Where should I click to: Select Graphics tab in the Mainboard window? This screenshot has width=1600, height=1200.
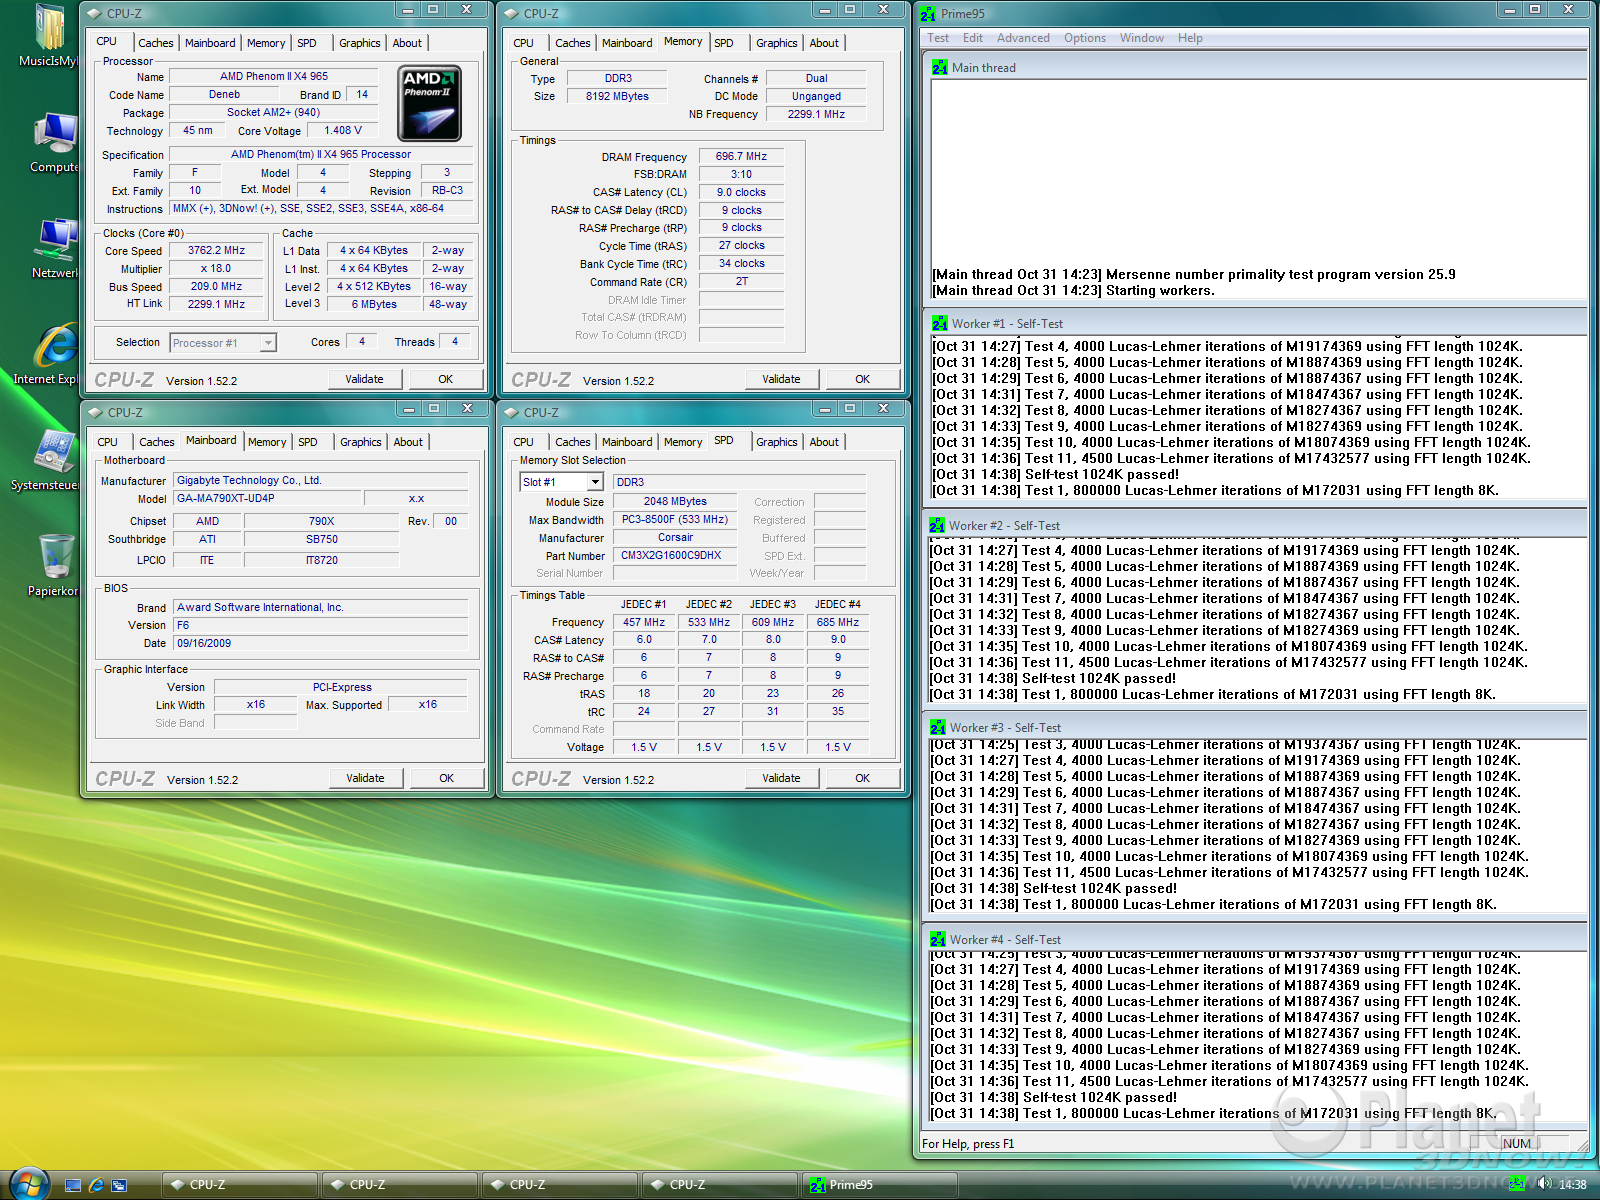pyautogui.click(x=360, y=442)
